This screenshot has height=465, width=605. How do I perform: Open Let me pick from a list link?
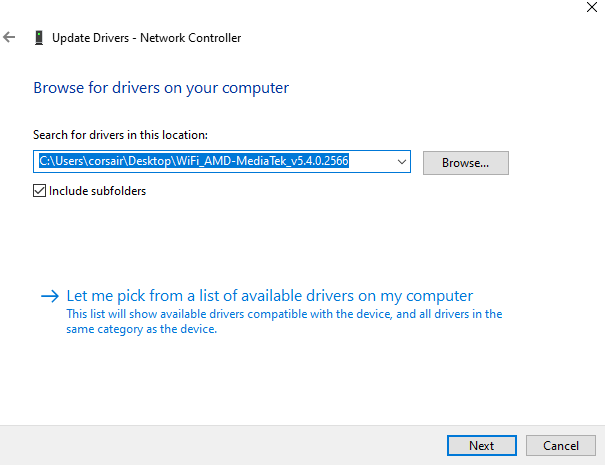[x=269, y=296]
